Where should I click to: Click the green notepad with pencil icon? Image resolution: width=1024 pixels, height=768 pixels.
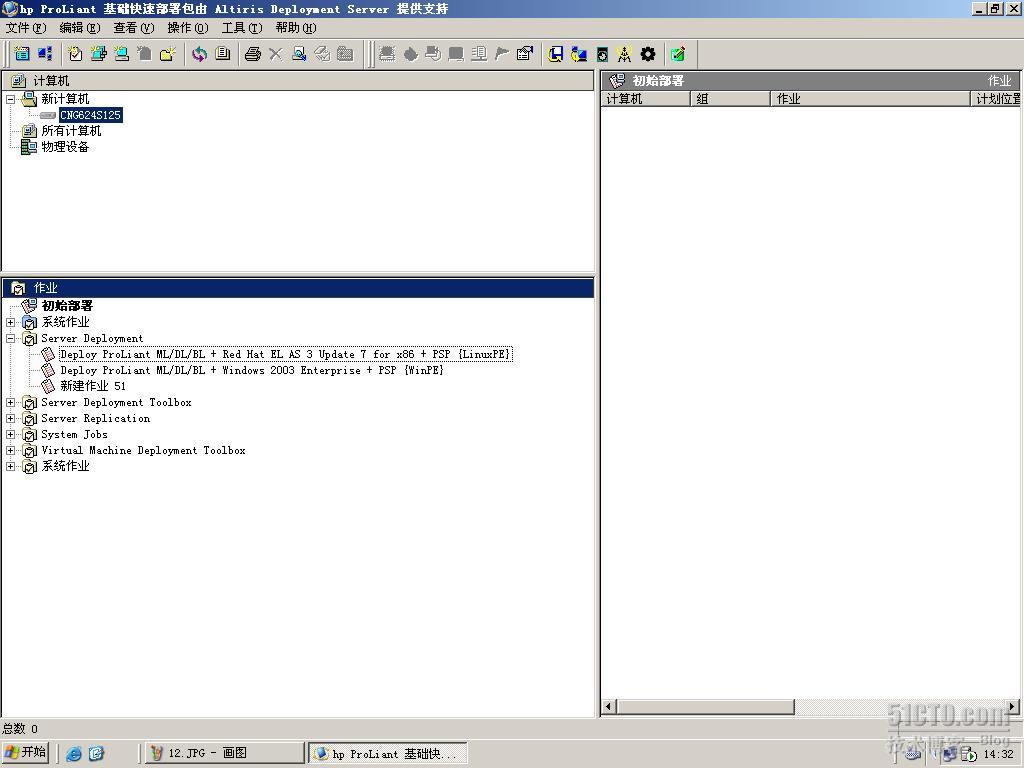(x=678, y=54)
